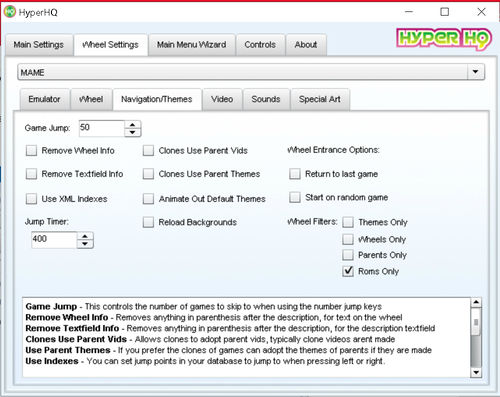The height and width of the screenshot is (397, 500).
Task: Switch to the Video sub-tab
Action: point(222,99)
